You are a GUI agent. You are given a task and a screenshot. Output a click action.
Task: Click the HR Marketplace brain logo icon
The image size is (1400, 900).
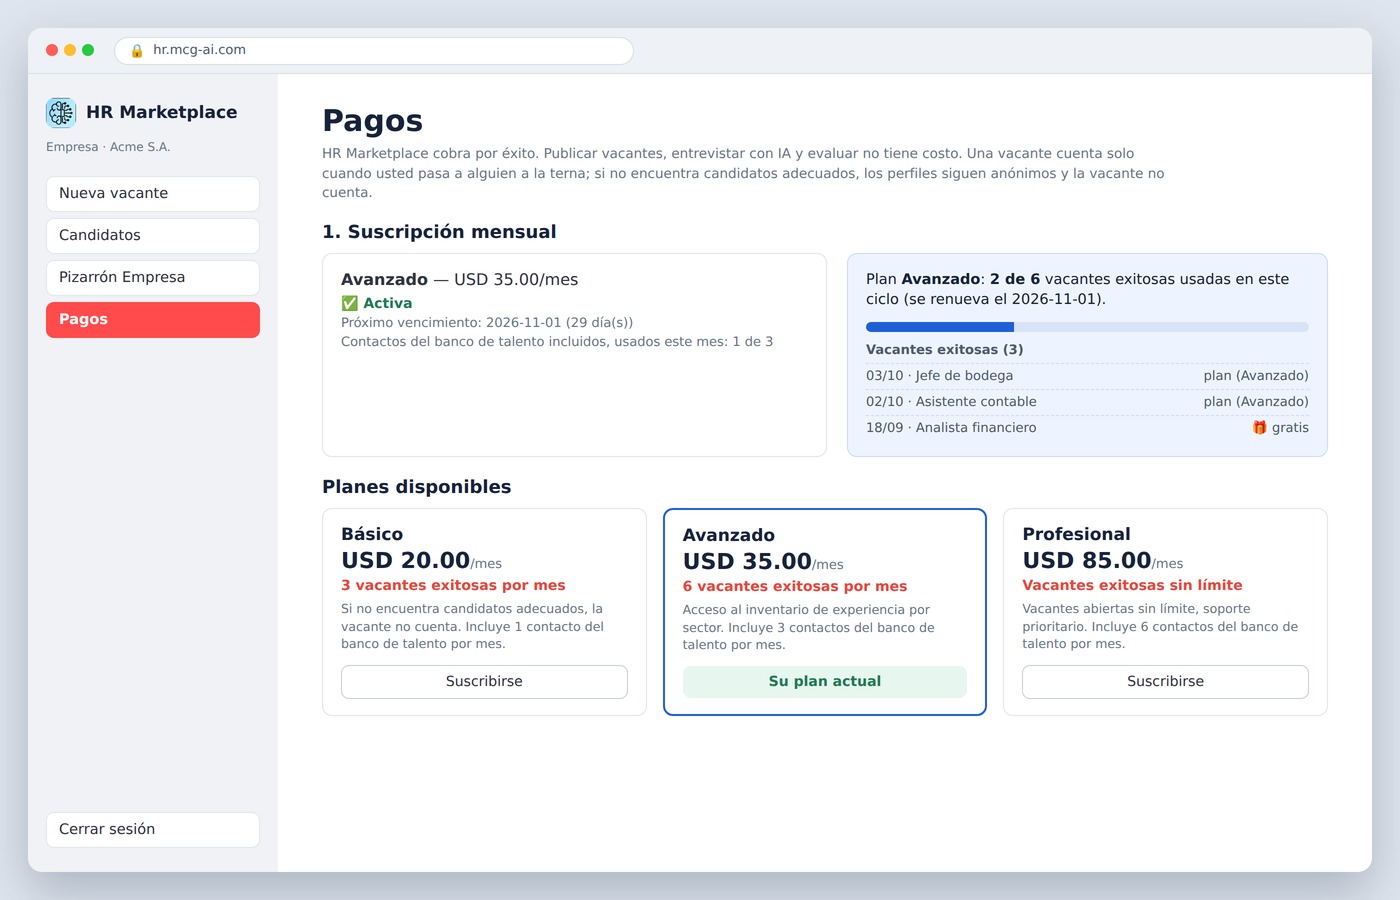point(61,113)
